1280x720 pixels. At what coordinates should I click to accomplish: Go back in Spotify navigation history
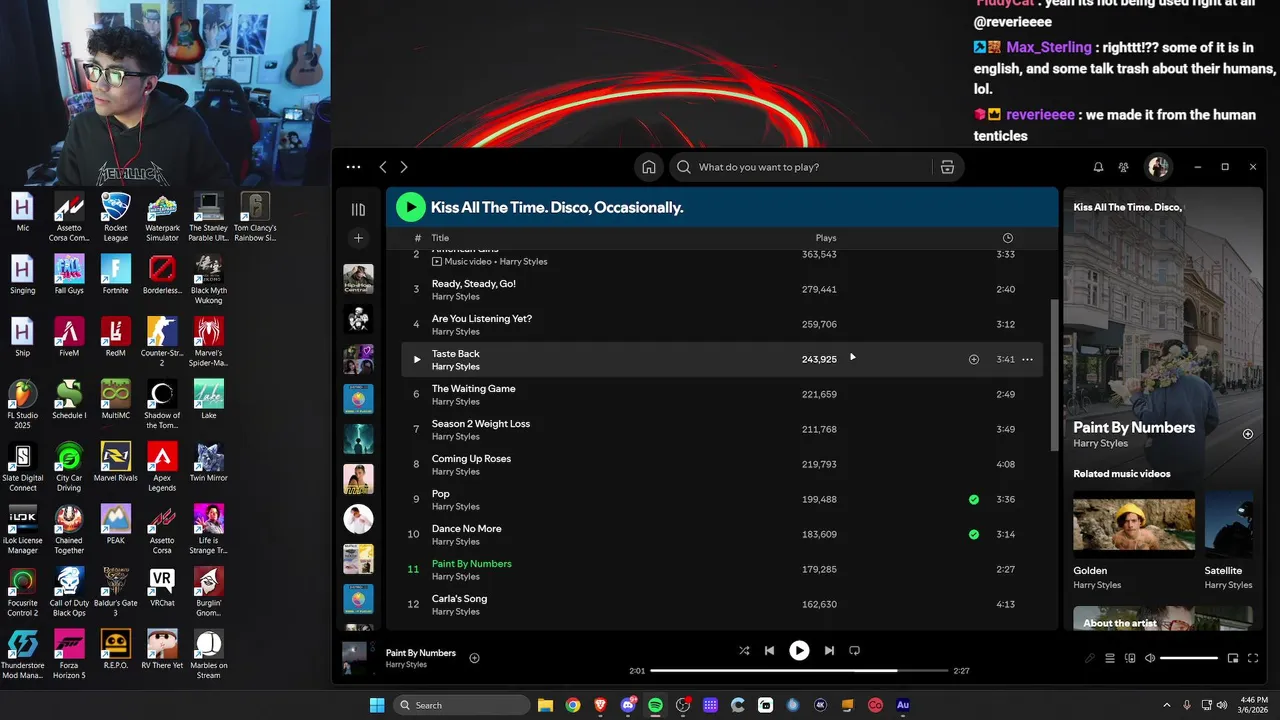pyautogui.click(x=383, y=167)
